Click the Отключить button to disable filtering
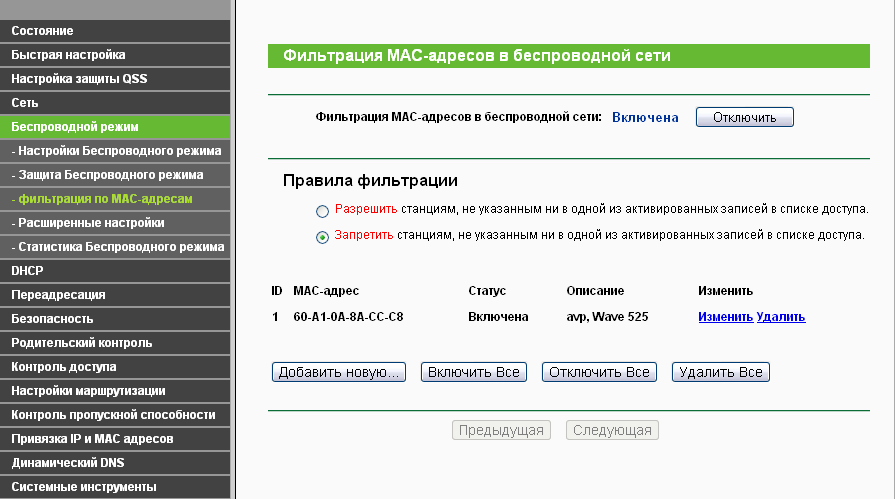This screenshot has height=499, width=895. click(744, 117)
